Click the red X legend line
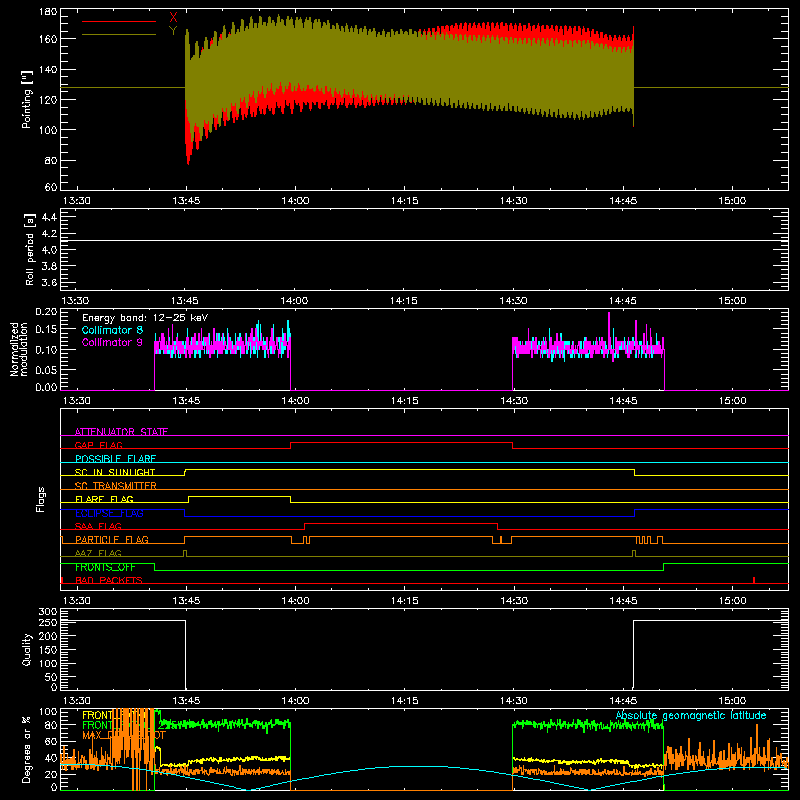The image size is (800, 800). (x=119, y=21)
